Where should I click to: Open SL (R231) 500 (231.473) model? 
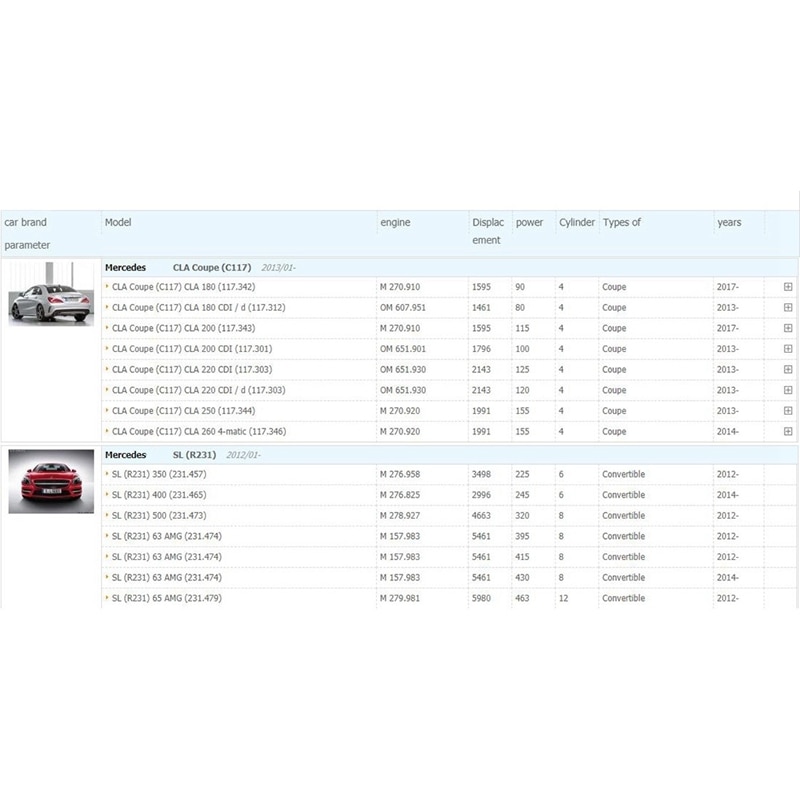tap(159, 516)
